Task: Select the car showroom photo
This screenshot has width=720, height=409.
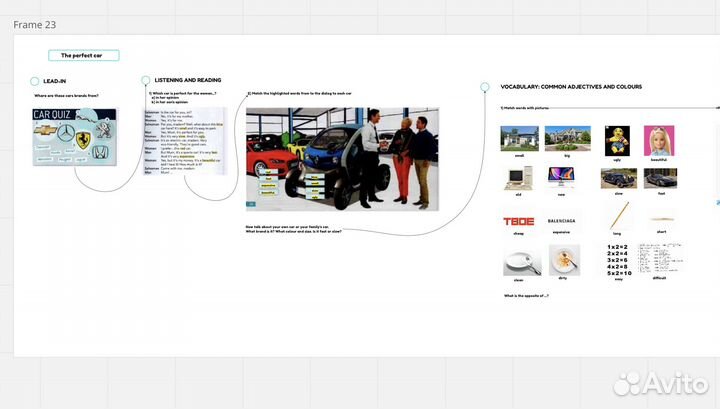Action: tap(342, 158)
